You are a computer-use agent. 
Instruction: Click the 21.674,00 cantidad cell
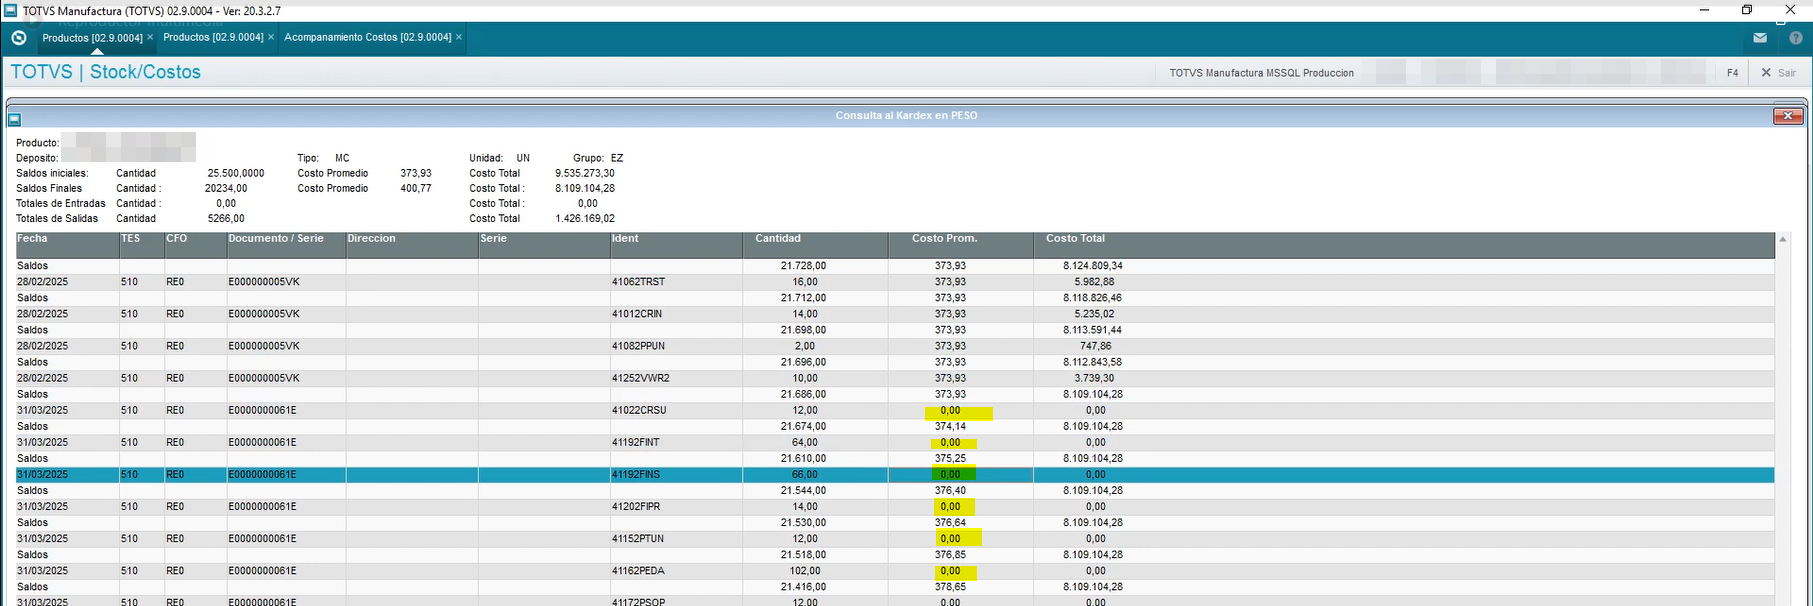tap(803, 426)
